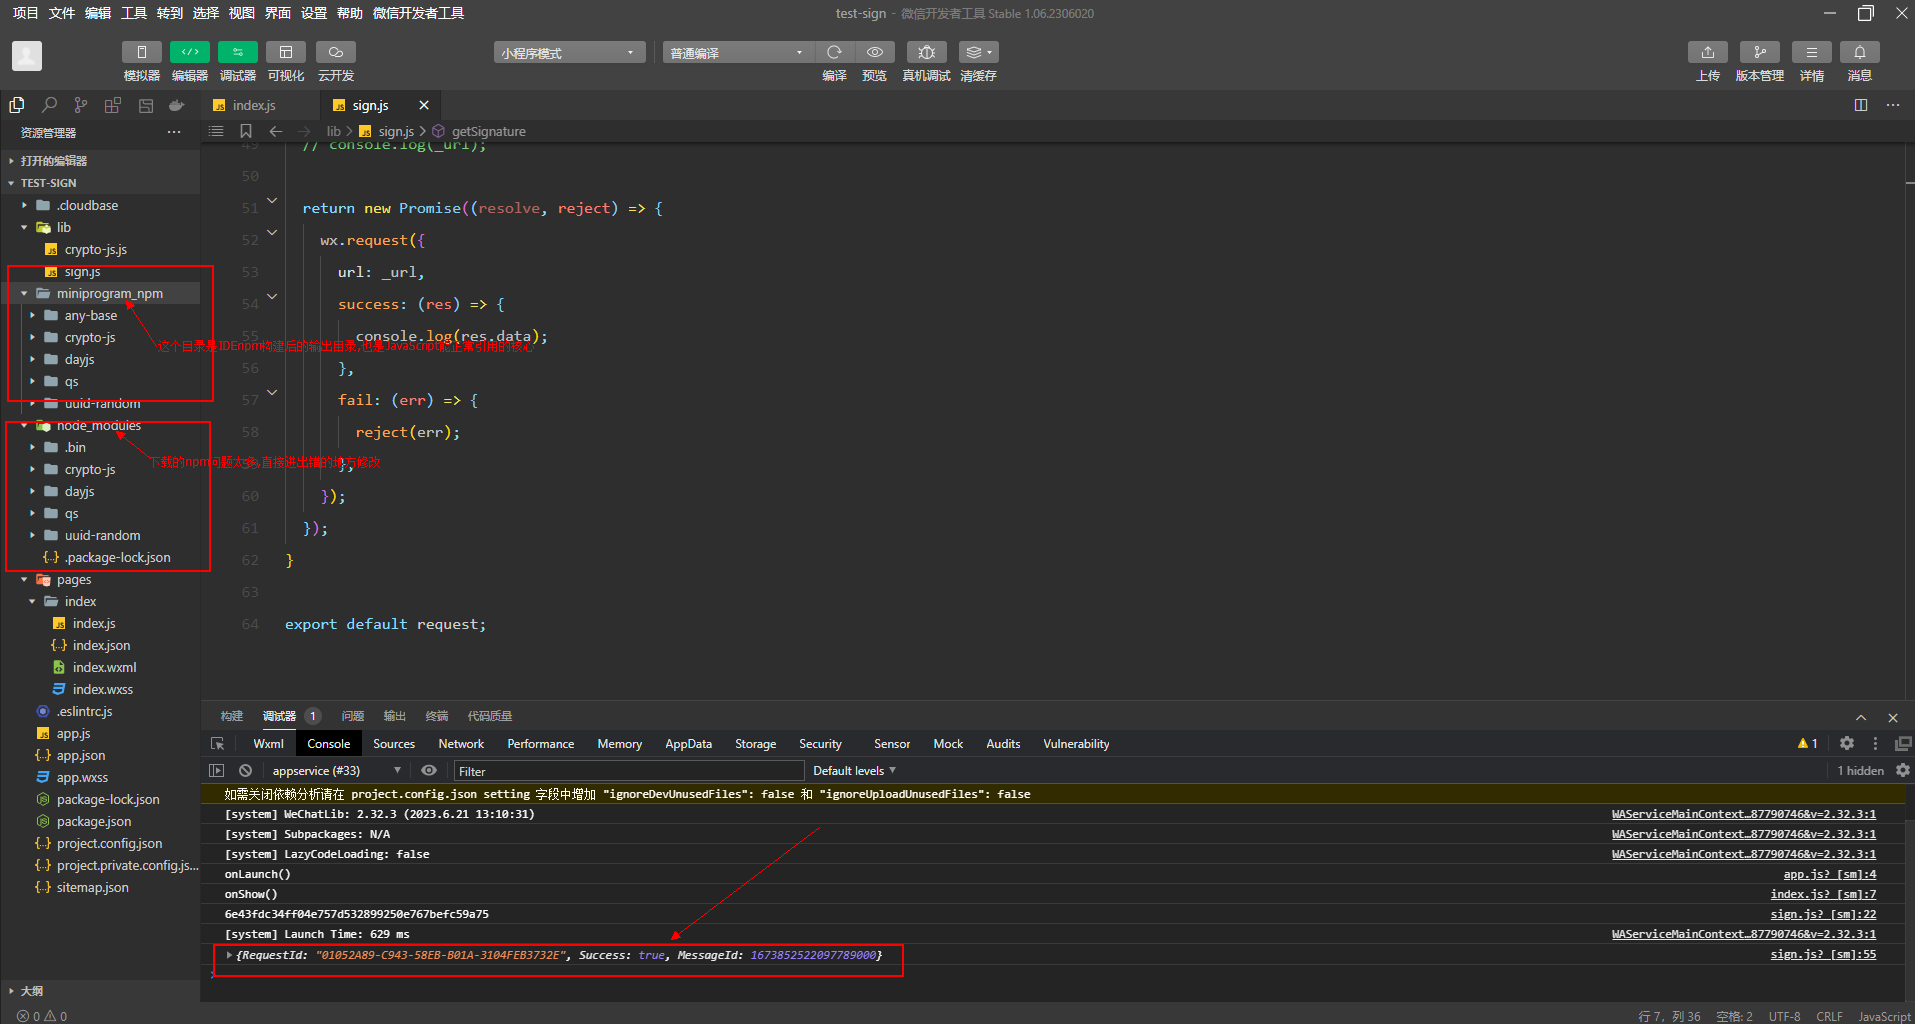Open the 云开发 cloud development icon
This screenshot has width=1915, height=1024.
click(336, 52)
